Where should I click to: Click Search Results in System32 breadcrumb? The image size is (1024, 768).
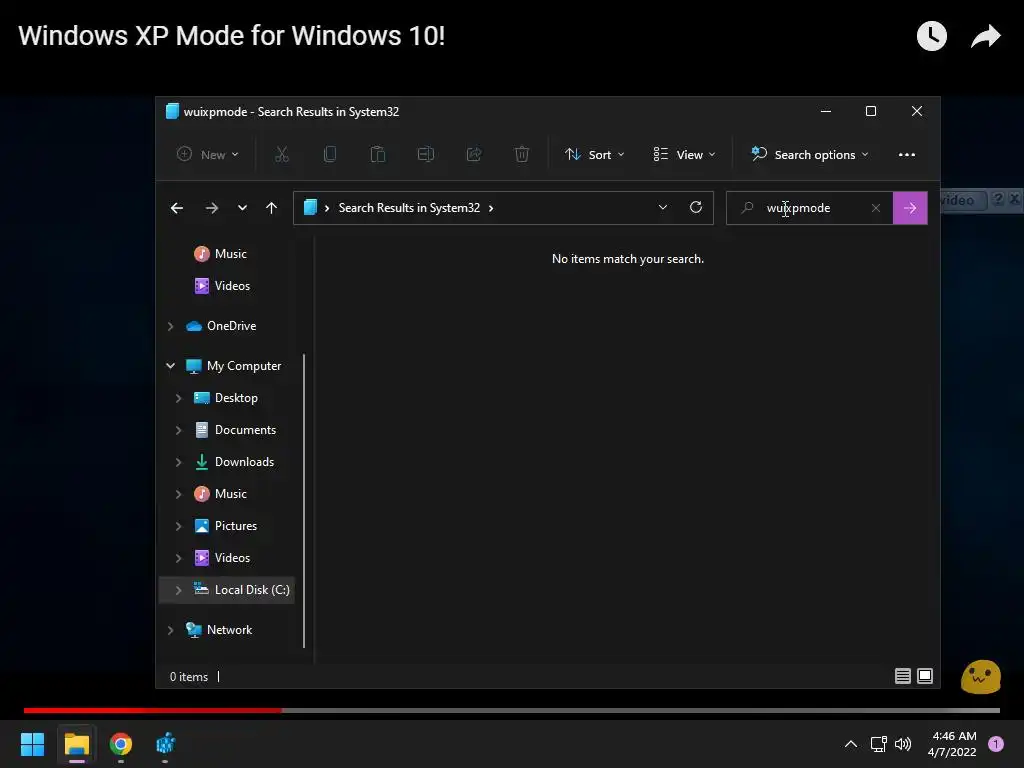pos(409,208)
